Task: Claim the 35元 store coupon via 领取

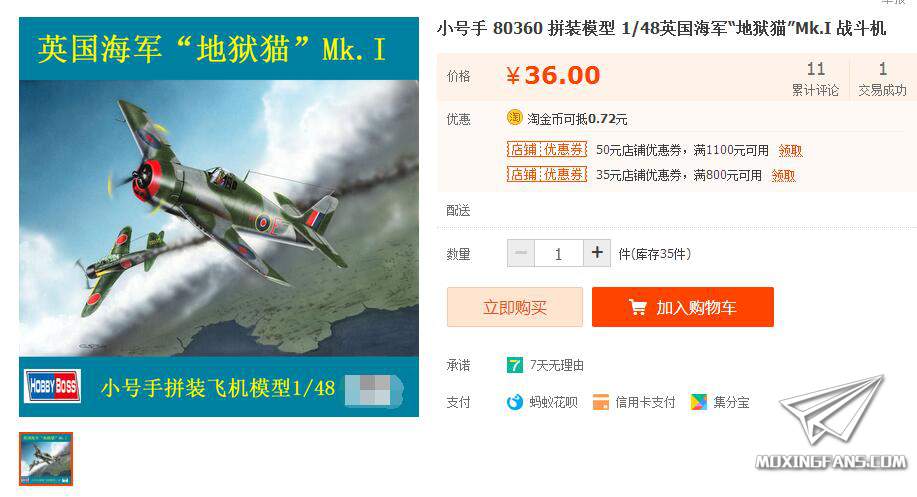Action: pos(783,175)
